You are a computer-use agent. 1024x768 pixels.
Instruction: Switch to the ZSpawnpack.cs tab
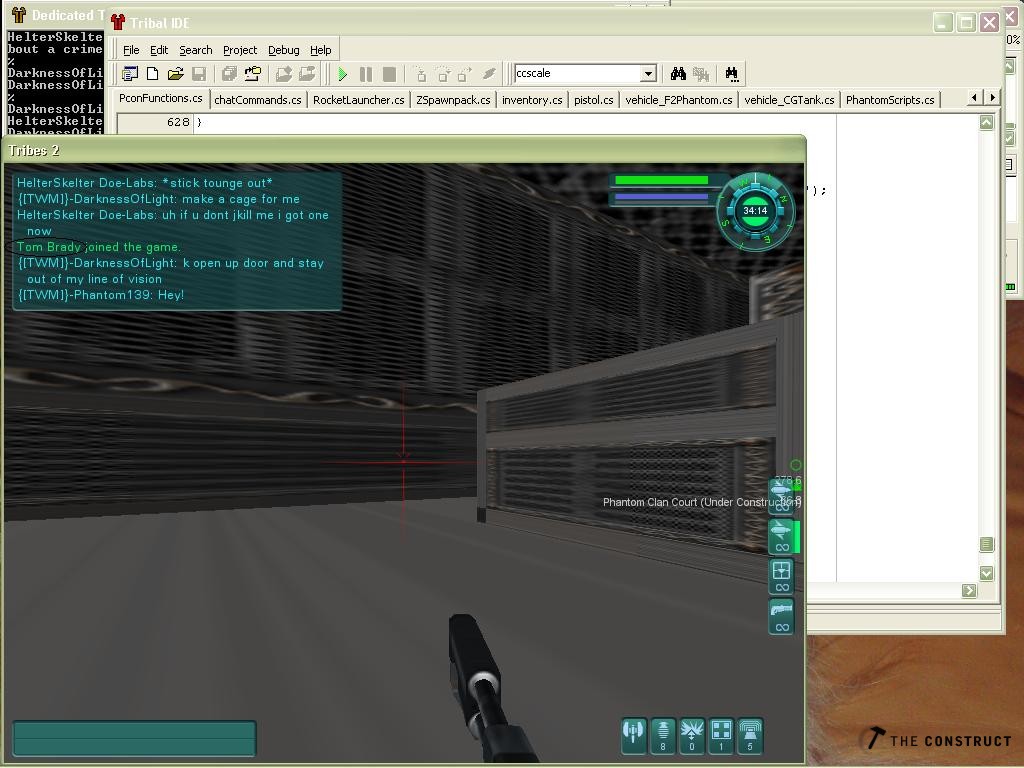(x=453, y=100)
